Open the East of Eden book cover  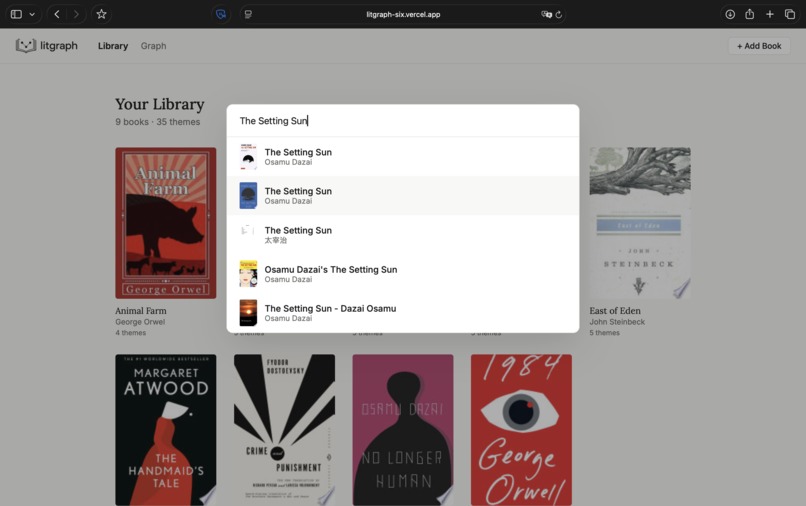pos(640,223)
